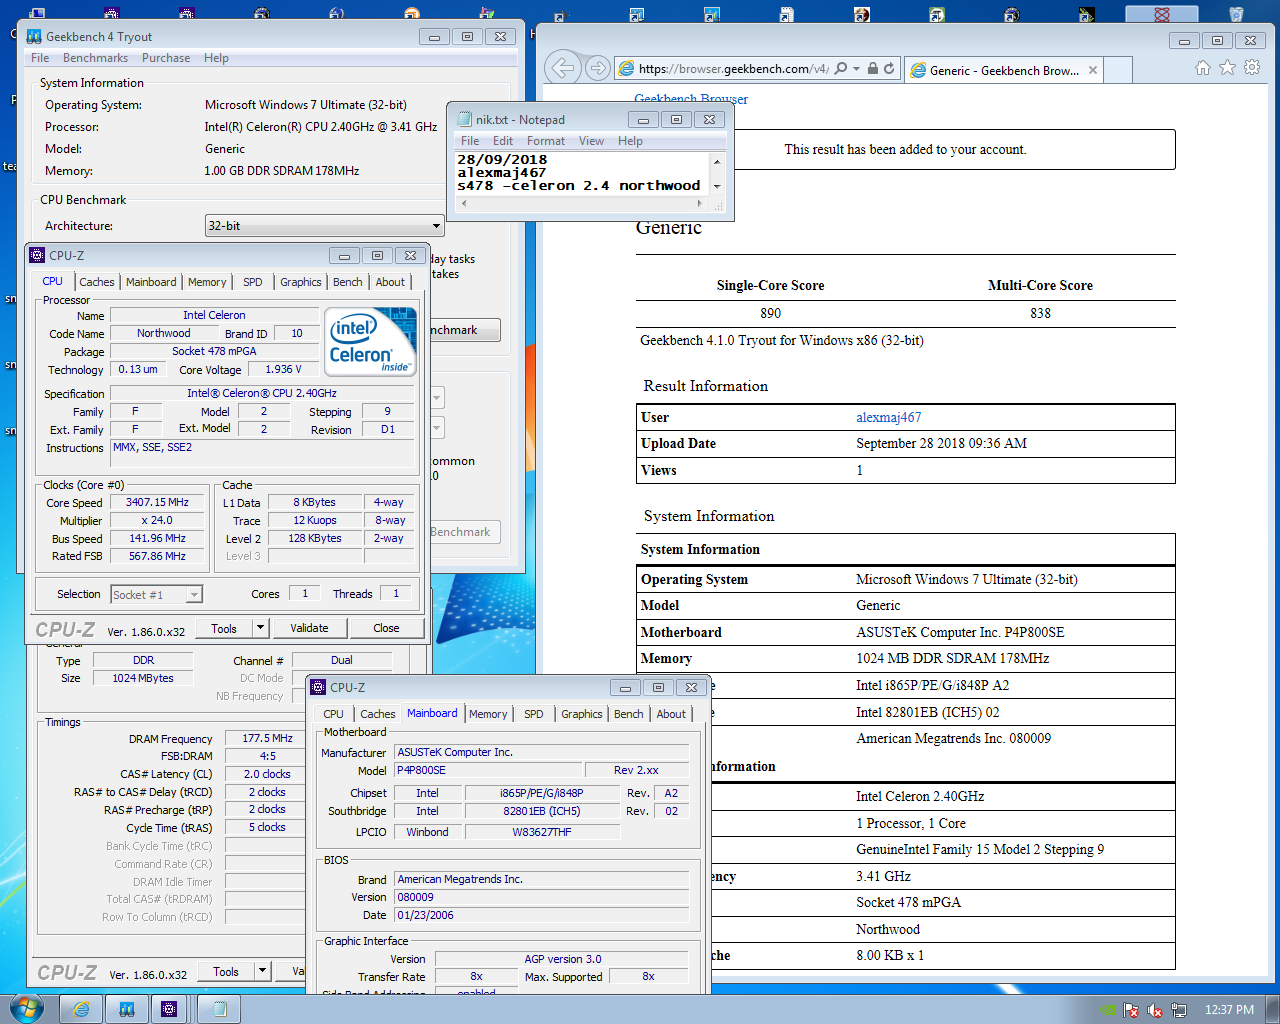This screenshot has height=1024, width=1280.
Task: Expand the address bar autocomplete dropdown
Action: (x=857, y=69)
